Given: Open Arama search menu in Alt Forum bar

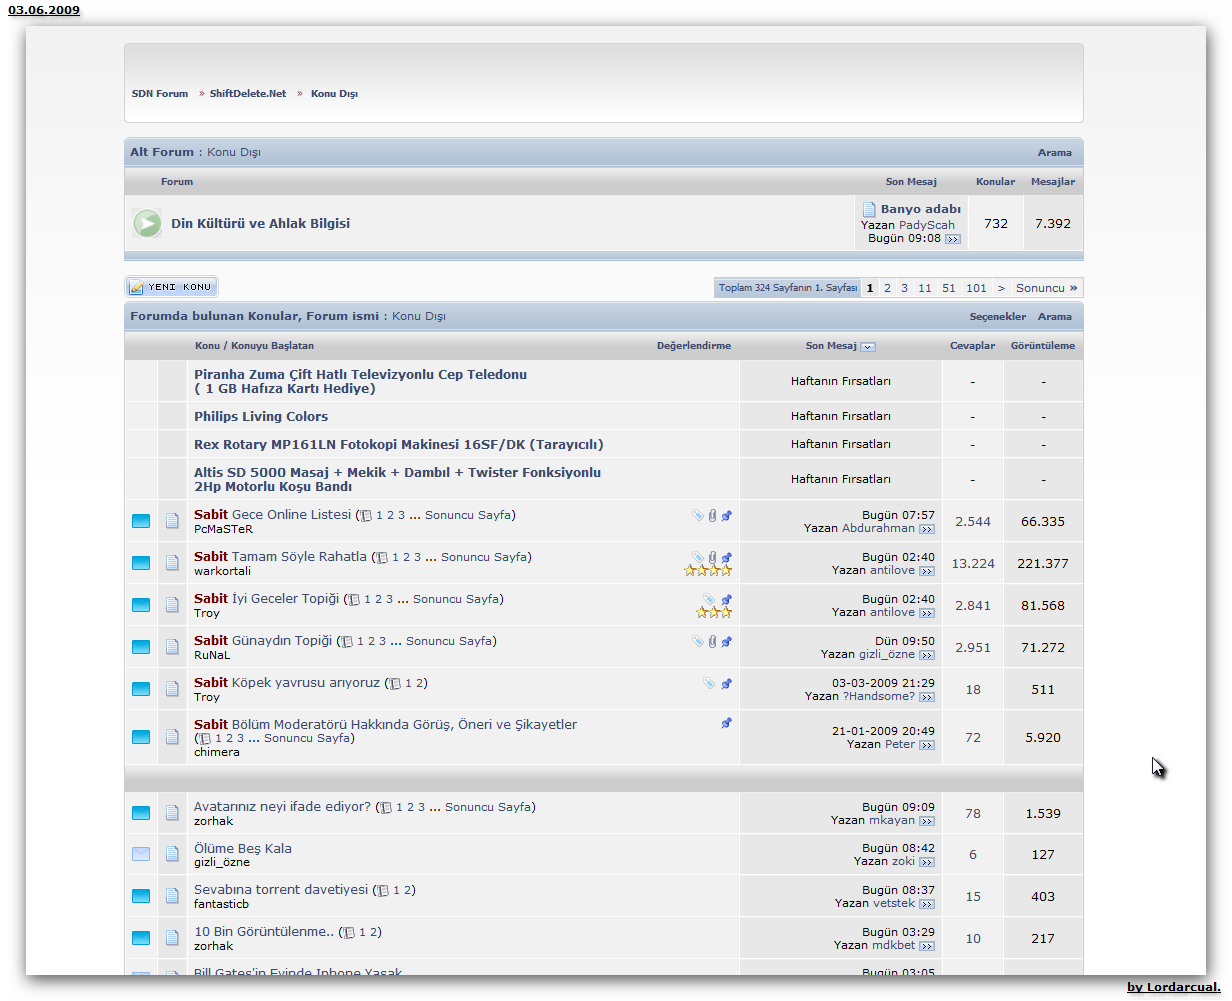Looking at the screenshot, I should pyautogui.click(x=1054, y=153).
